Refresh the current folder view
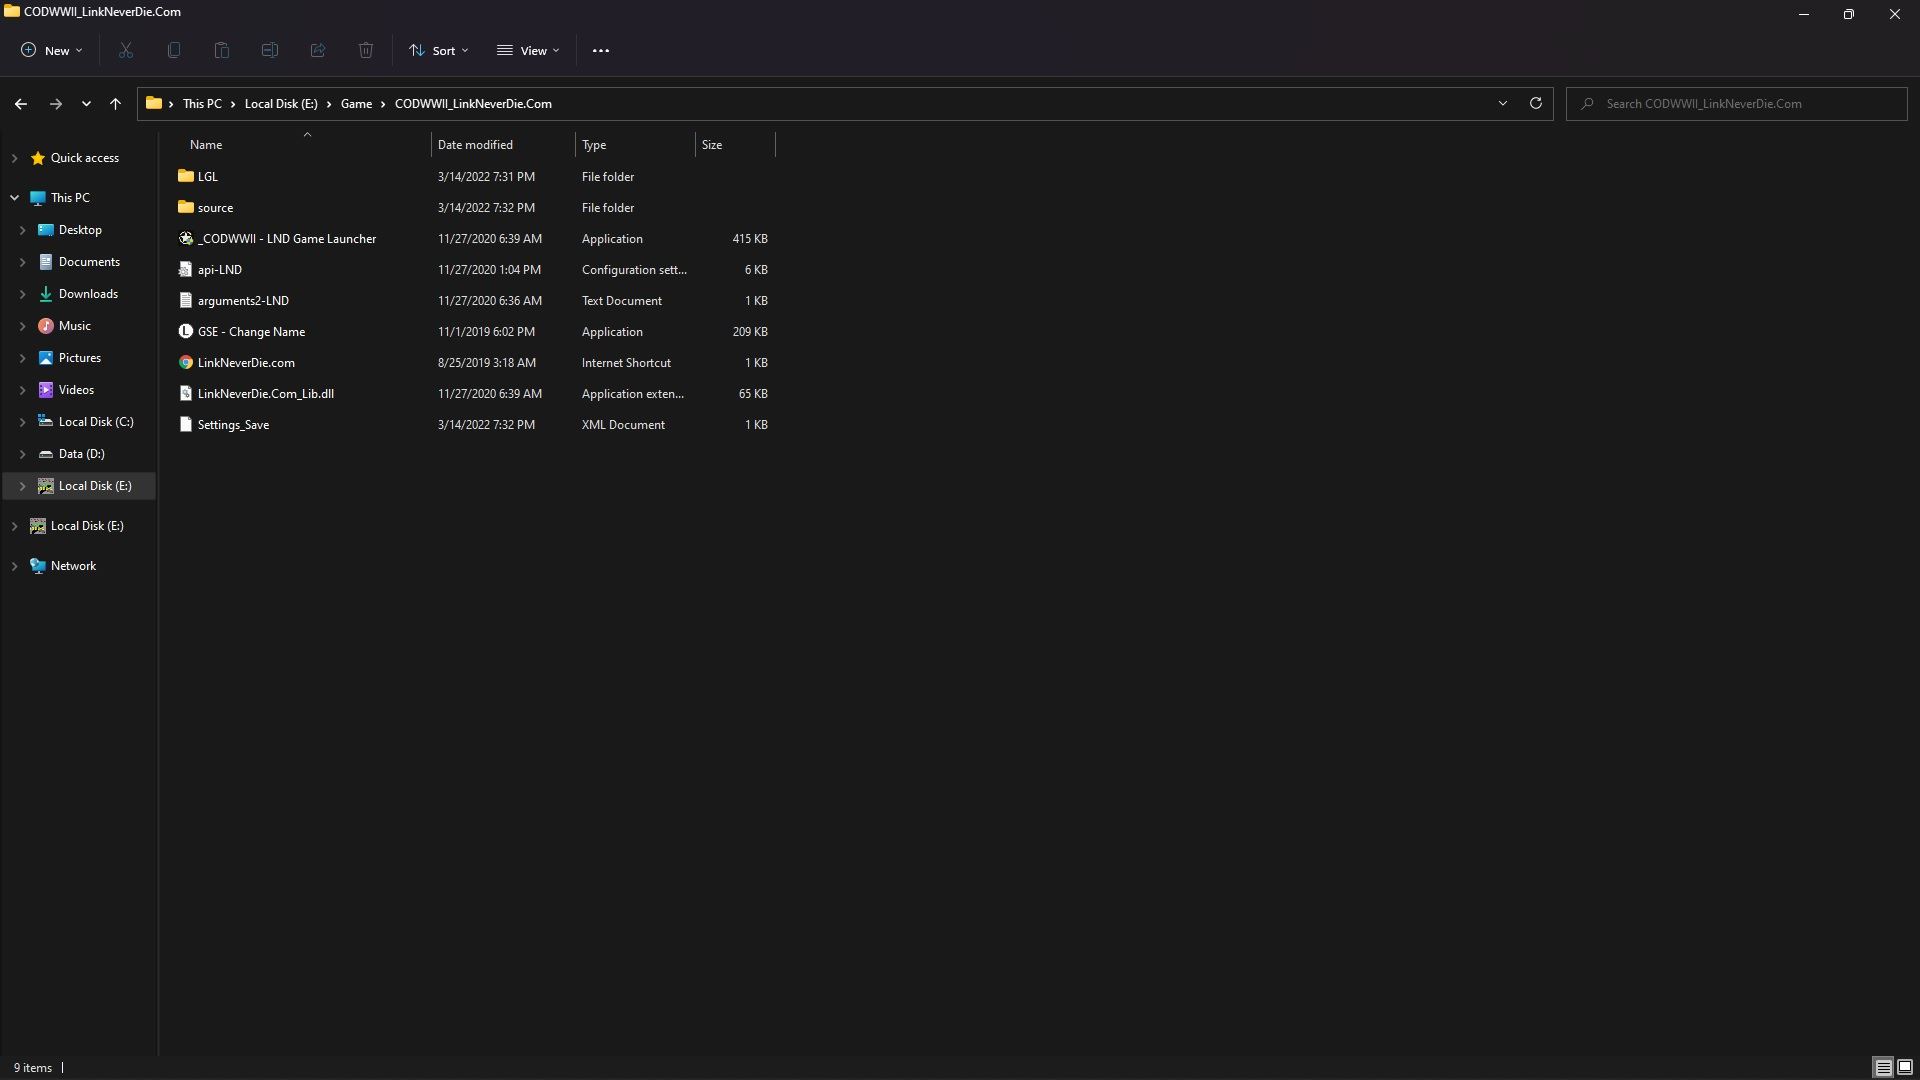Image resolution: width=1920 pixels, height=1080 pixels. pyautogui.click(x=1535, y=104)
